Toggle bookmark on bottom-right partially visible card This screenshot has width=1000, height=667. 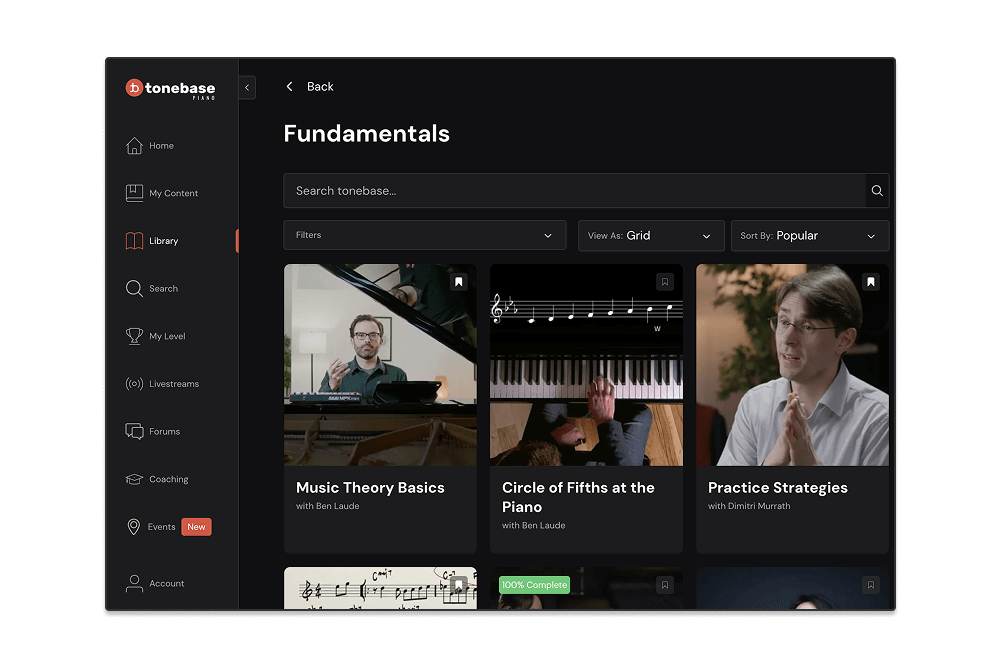[871, 585]
